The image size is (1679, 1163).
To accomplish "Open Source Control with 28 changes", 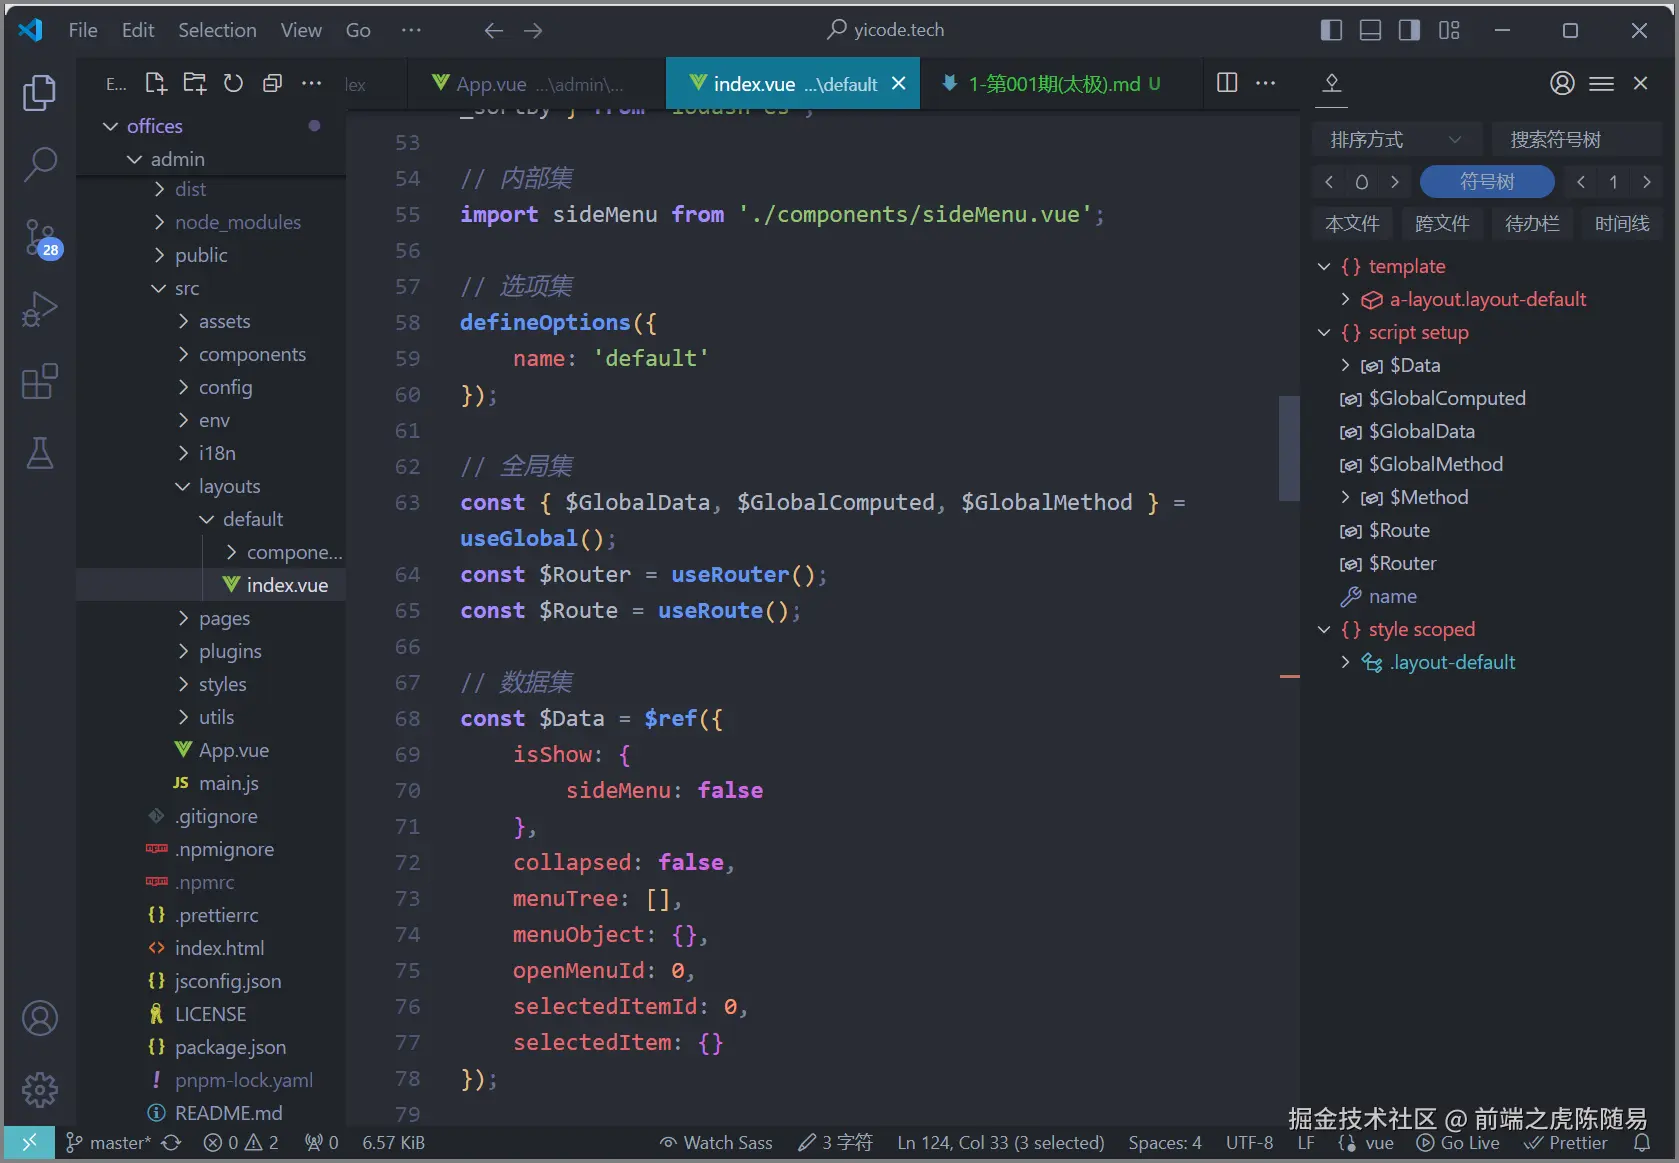I will [x=40, y=238].
